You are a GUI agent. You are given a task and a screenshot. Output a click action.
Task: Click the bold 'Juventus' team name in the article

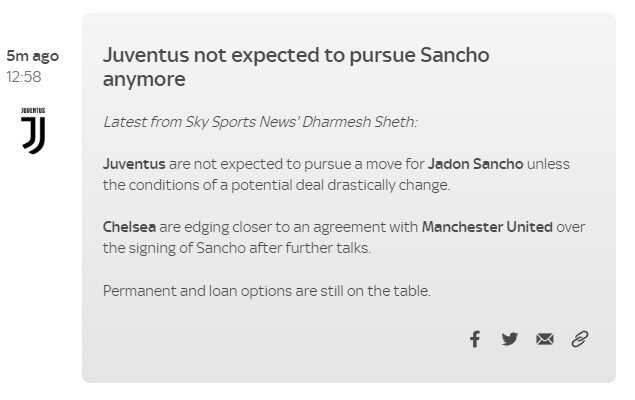pos(134,164)
